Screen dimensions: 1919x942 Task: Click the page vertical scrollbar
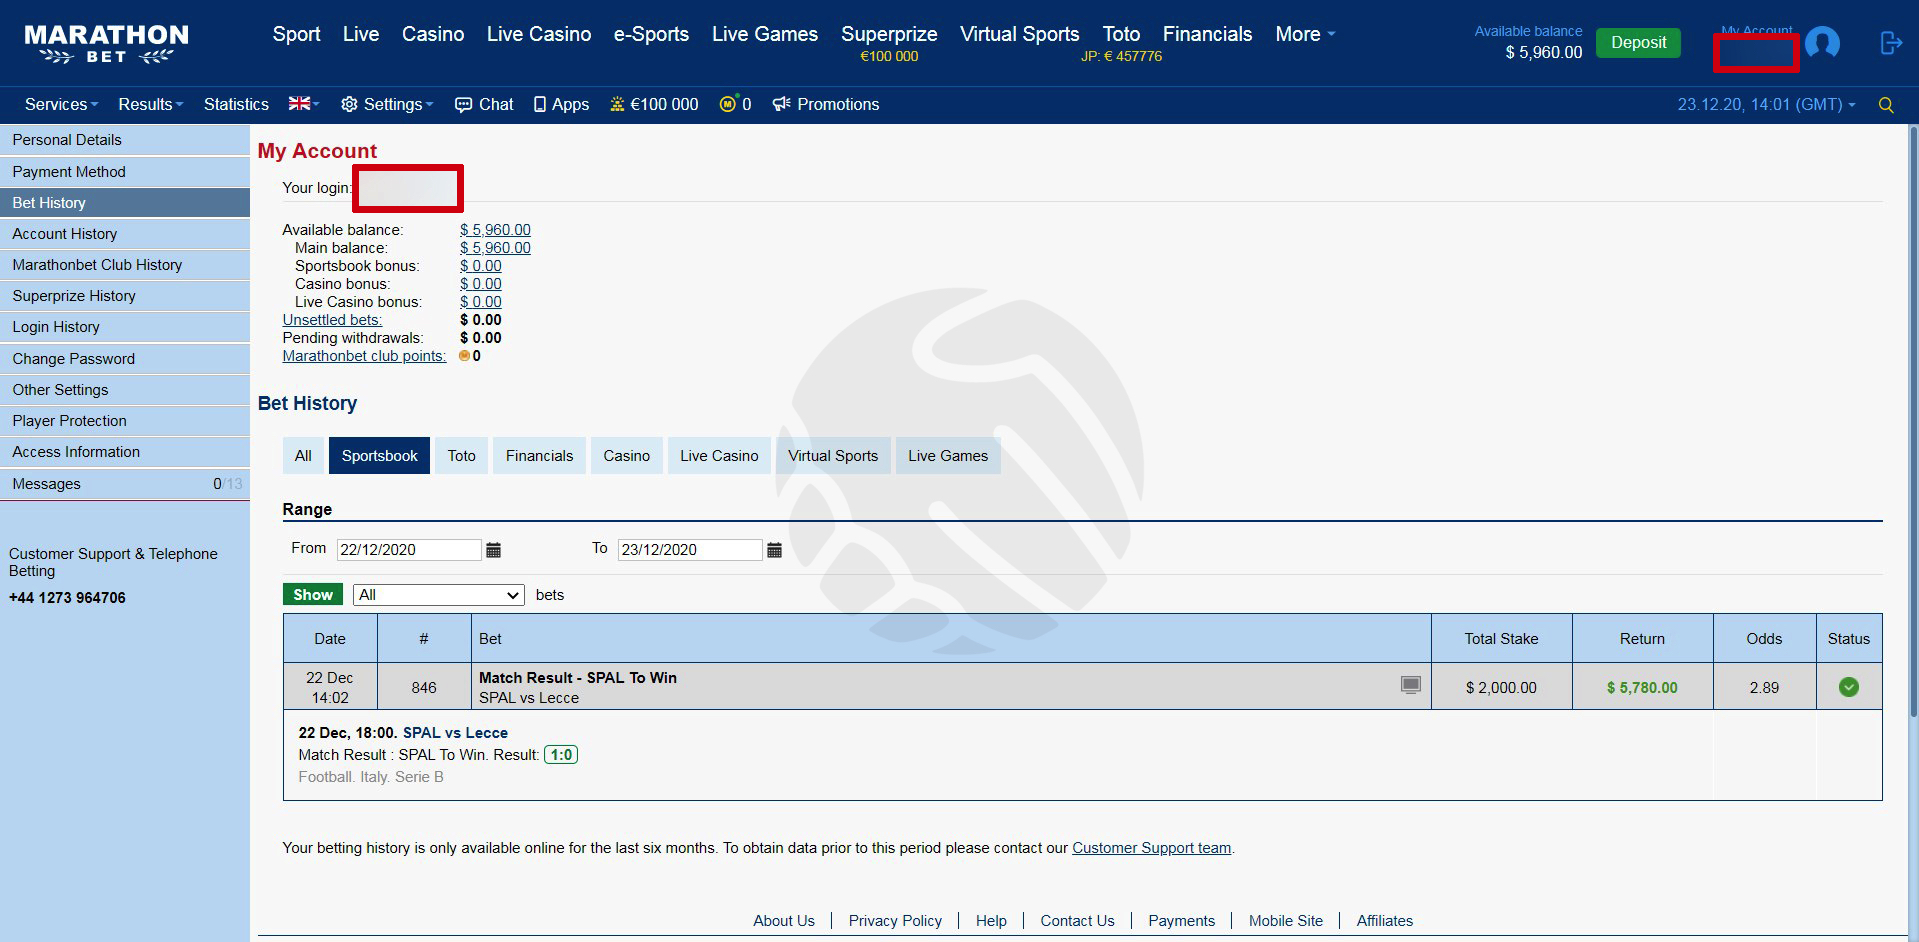point(1914,420)
